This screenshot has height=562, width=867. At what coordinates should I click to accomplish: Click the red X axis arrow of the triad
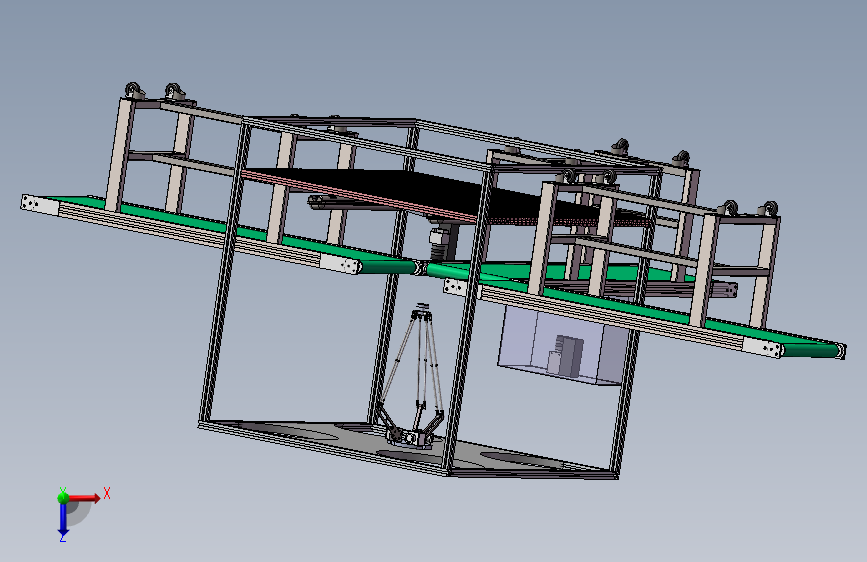[x=84, y=498]
